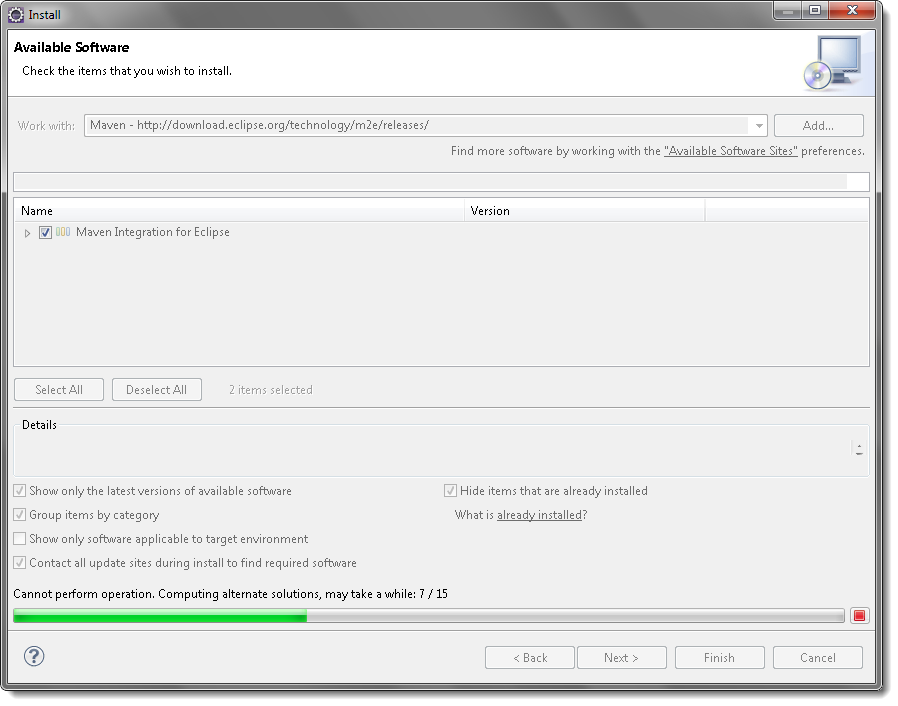The image size is (898, 706).
Task: Click the Details section scroll stepper
Action: (858, 449)
